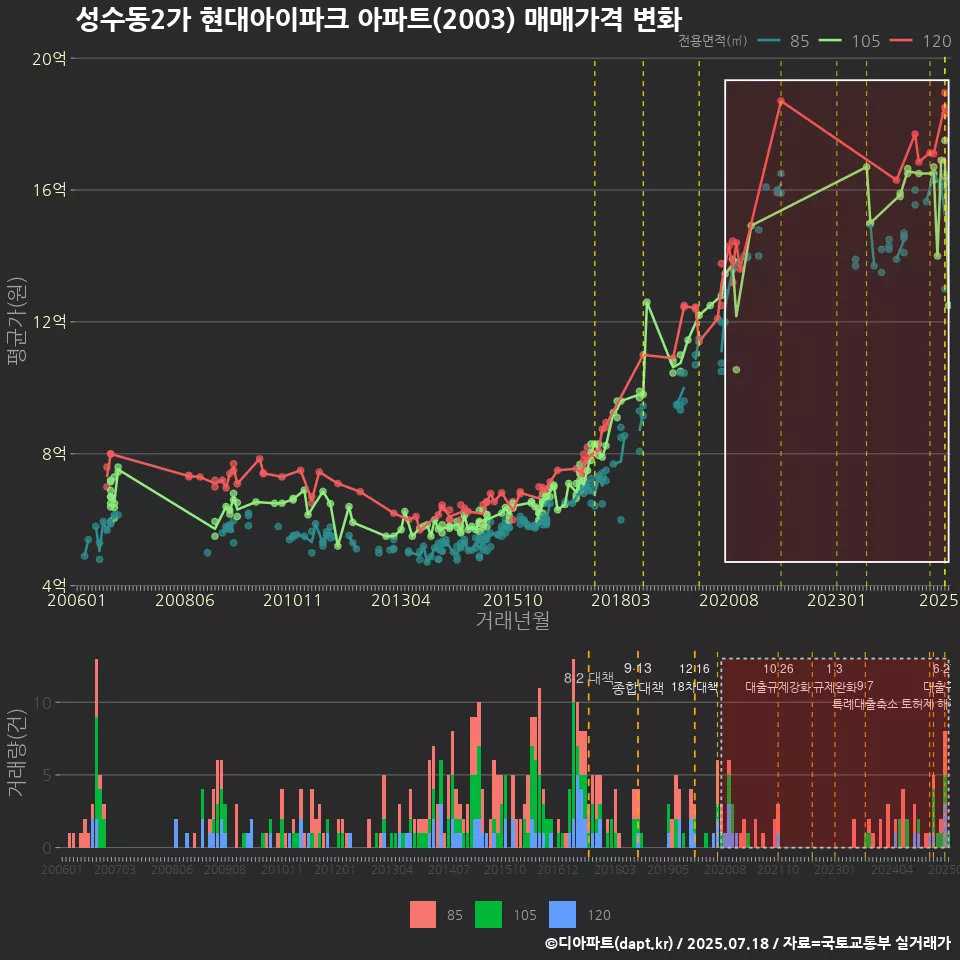This screenshot has height=960, width=960.
Task: Click the 105 green legend line at top
Action: 830,41
